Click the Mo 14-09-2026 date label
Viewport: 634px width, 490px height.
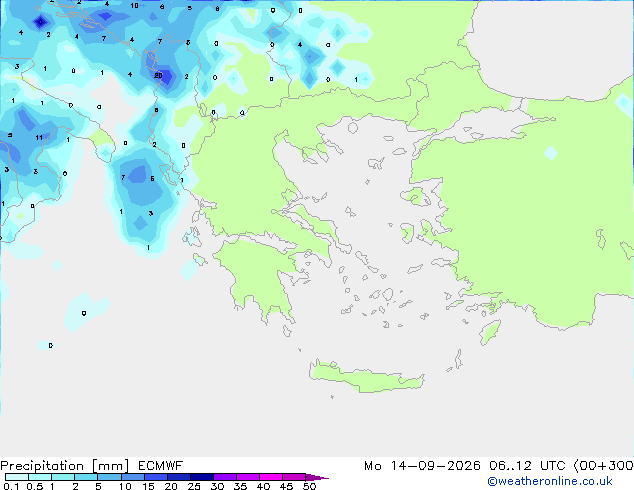(422, 466)
